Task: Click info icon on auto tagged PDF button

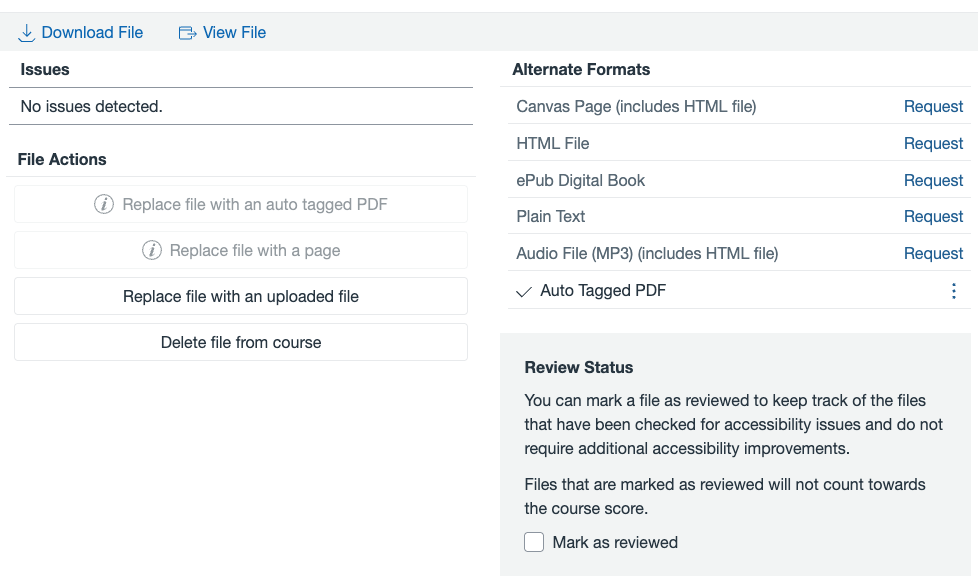Action: [104, 204]
